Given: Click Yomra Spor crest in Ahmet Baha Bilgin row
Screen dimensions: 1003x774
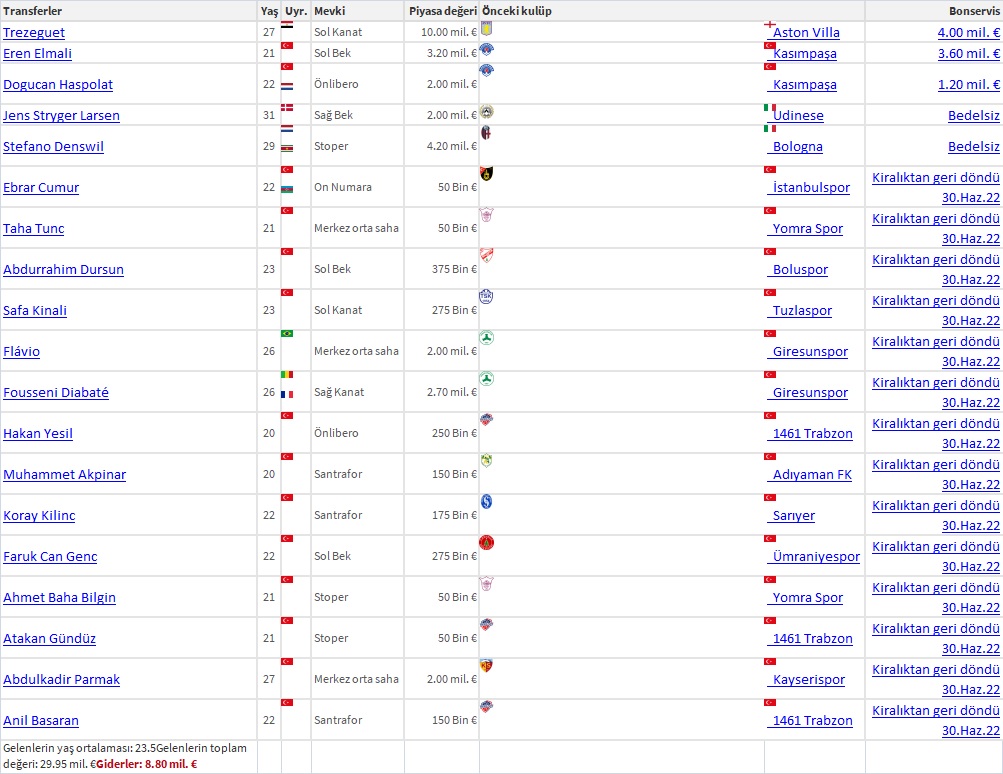Looking at the screenshot, I should pos(486,583).
